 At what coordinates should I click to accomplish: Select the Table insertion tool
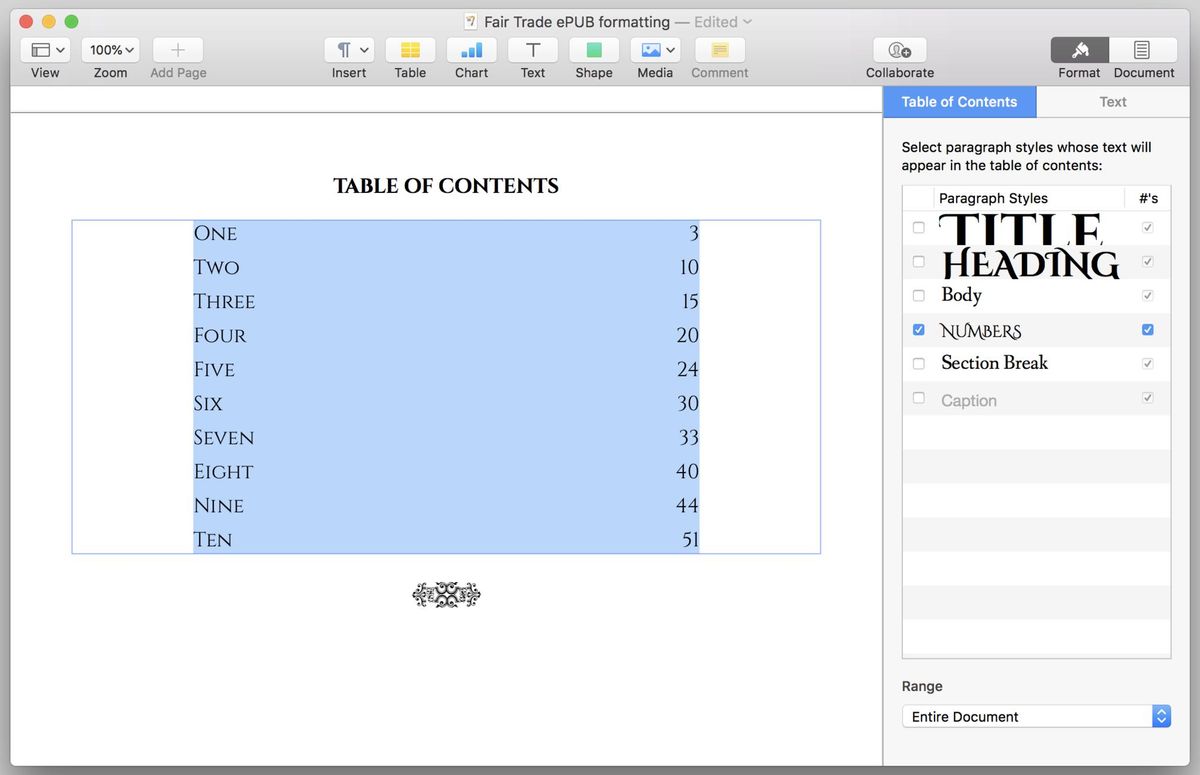tap(410, 50)
